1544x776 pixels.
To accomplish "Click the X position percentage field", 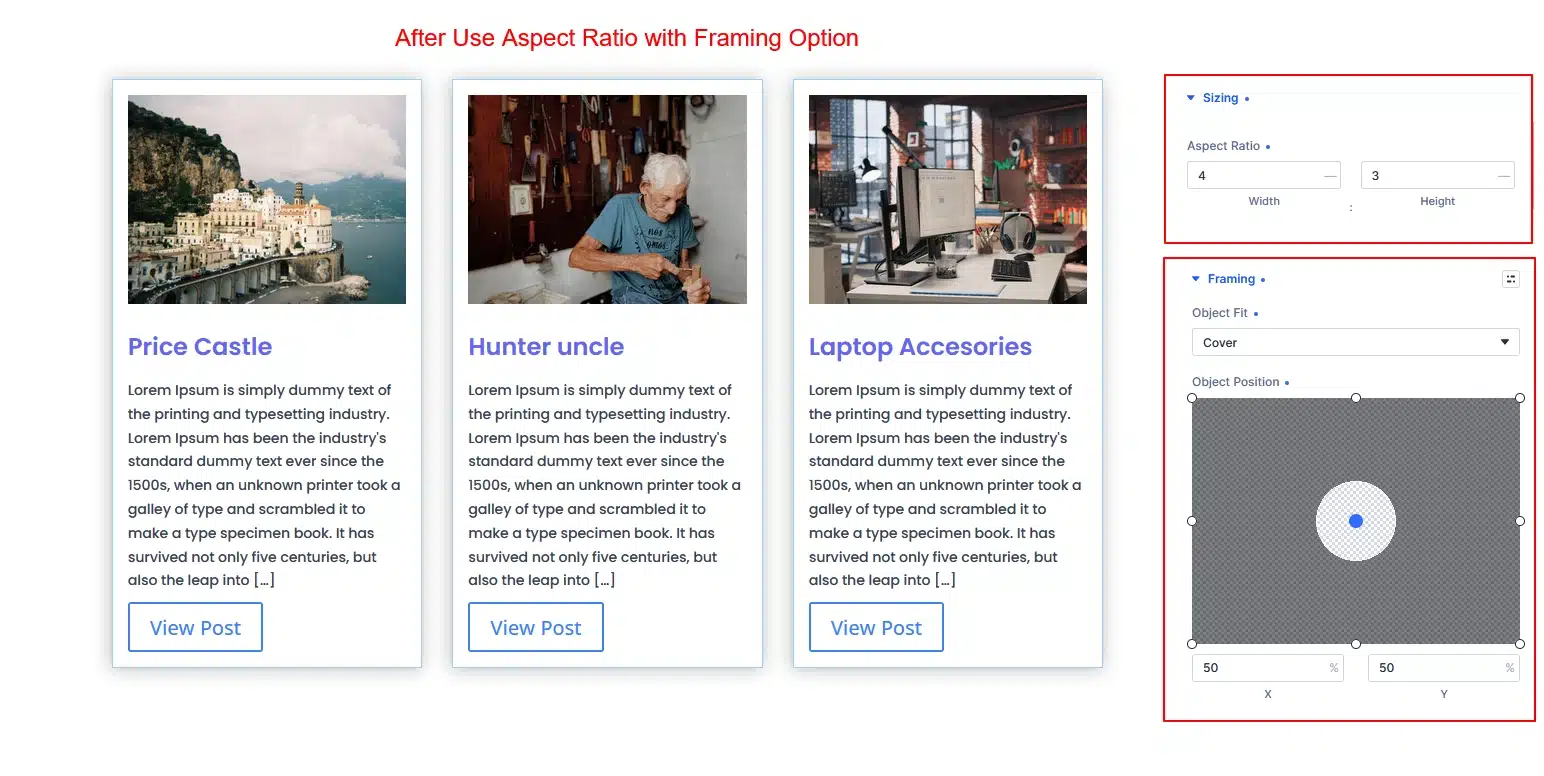I will 1267,668.
